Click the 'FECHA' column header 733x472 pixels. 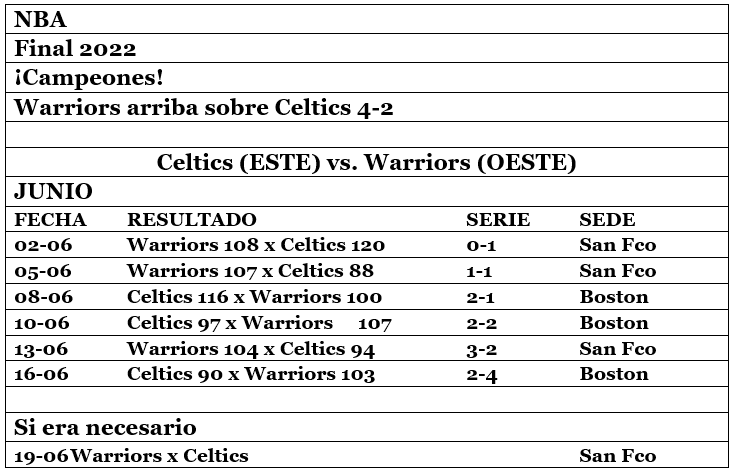[x=50, y=220]
